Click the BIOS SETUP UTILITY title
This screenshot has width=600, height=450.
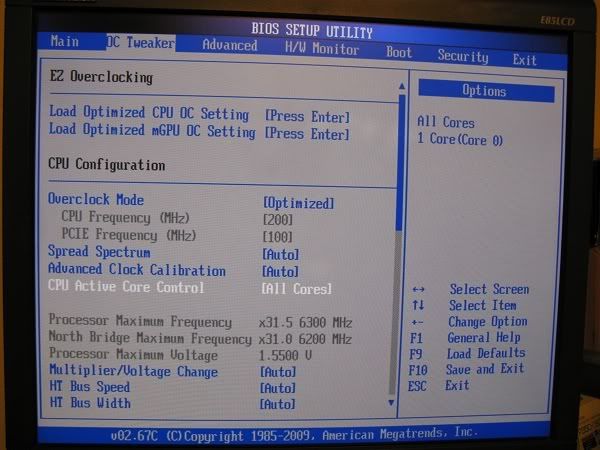[311, 31]
